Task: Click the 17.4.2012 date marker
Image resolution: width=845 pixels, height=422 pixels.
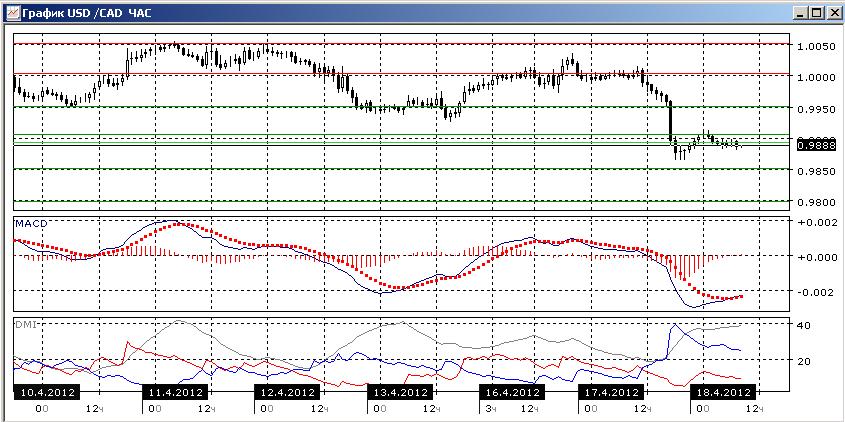Action: tap(611, 392)
